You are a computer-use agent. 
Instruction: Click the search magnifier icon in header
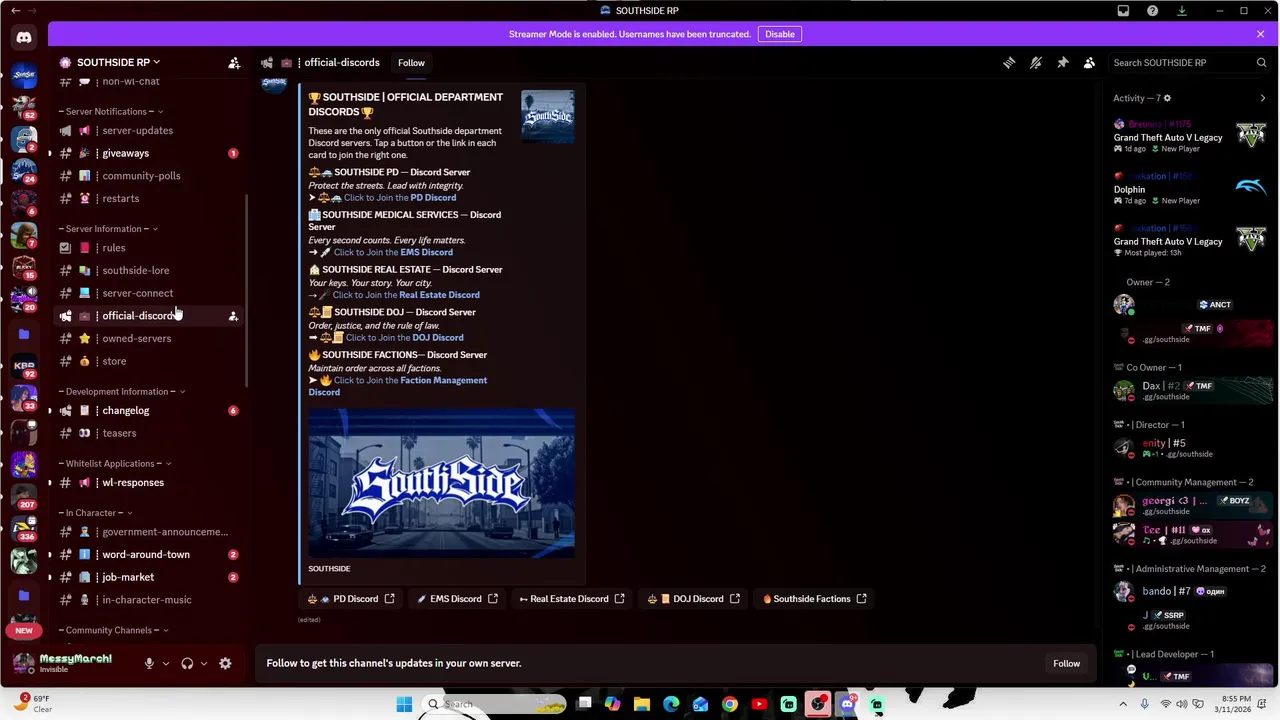1261,63
